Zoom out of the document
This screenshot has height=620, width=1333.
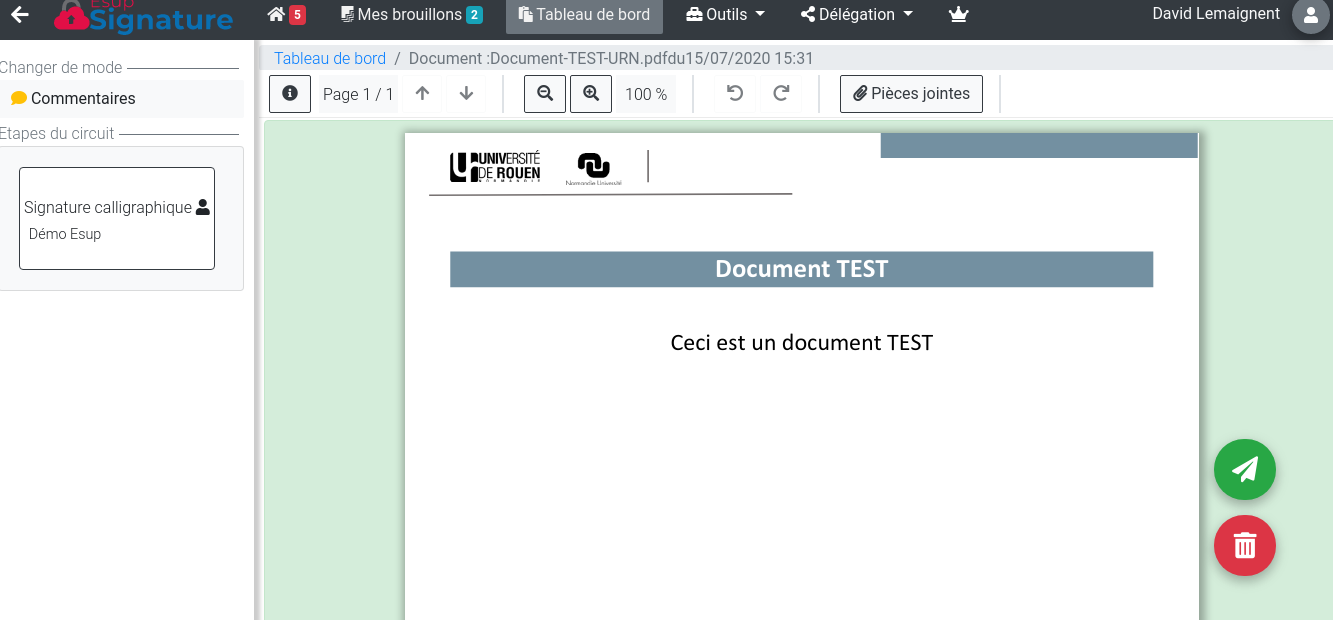click(545, 94)
